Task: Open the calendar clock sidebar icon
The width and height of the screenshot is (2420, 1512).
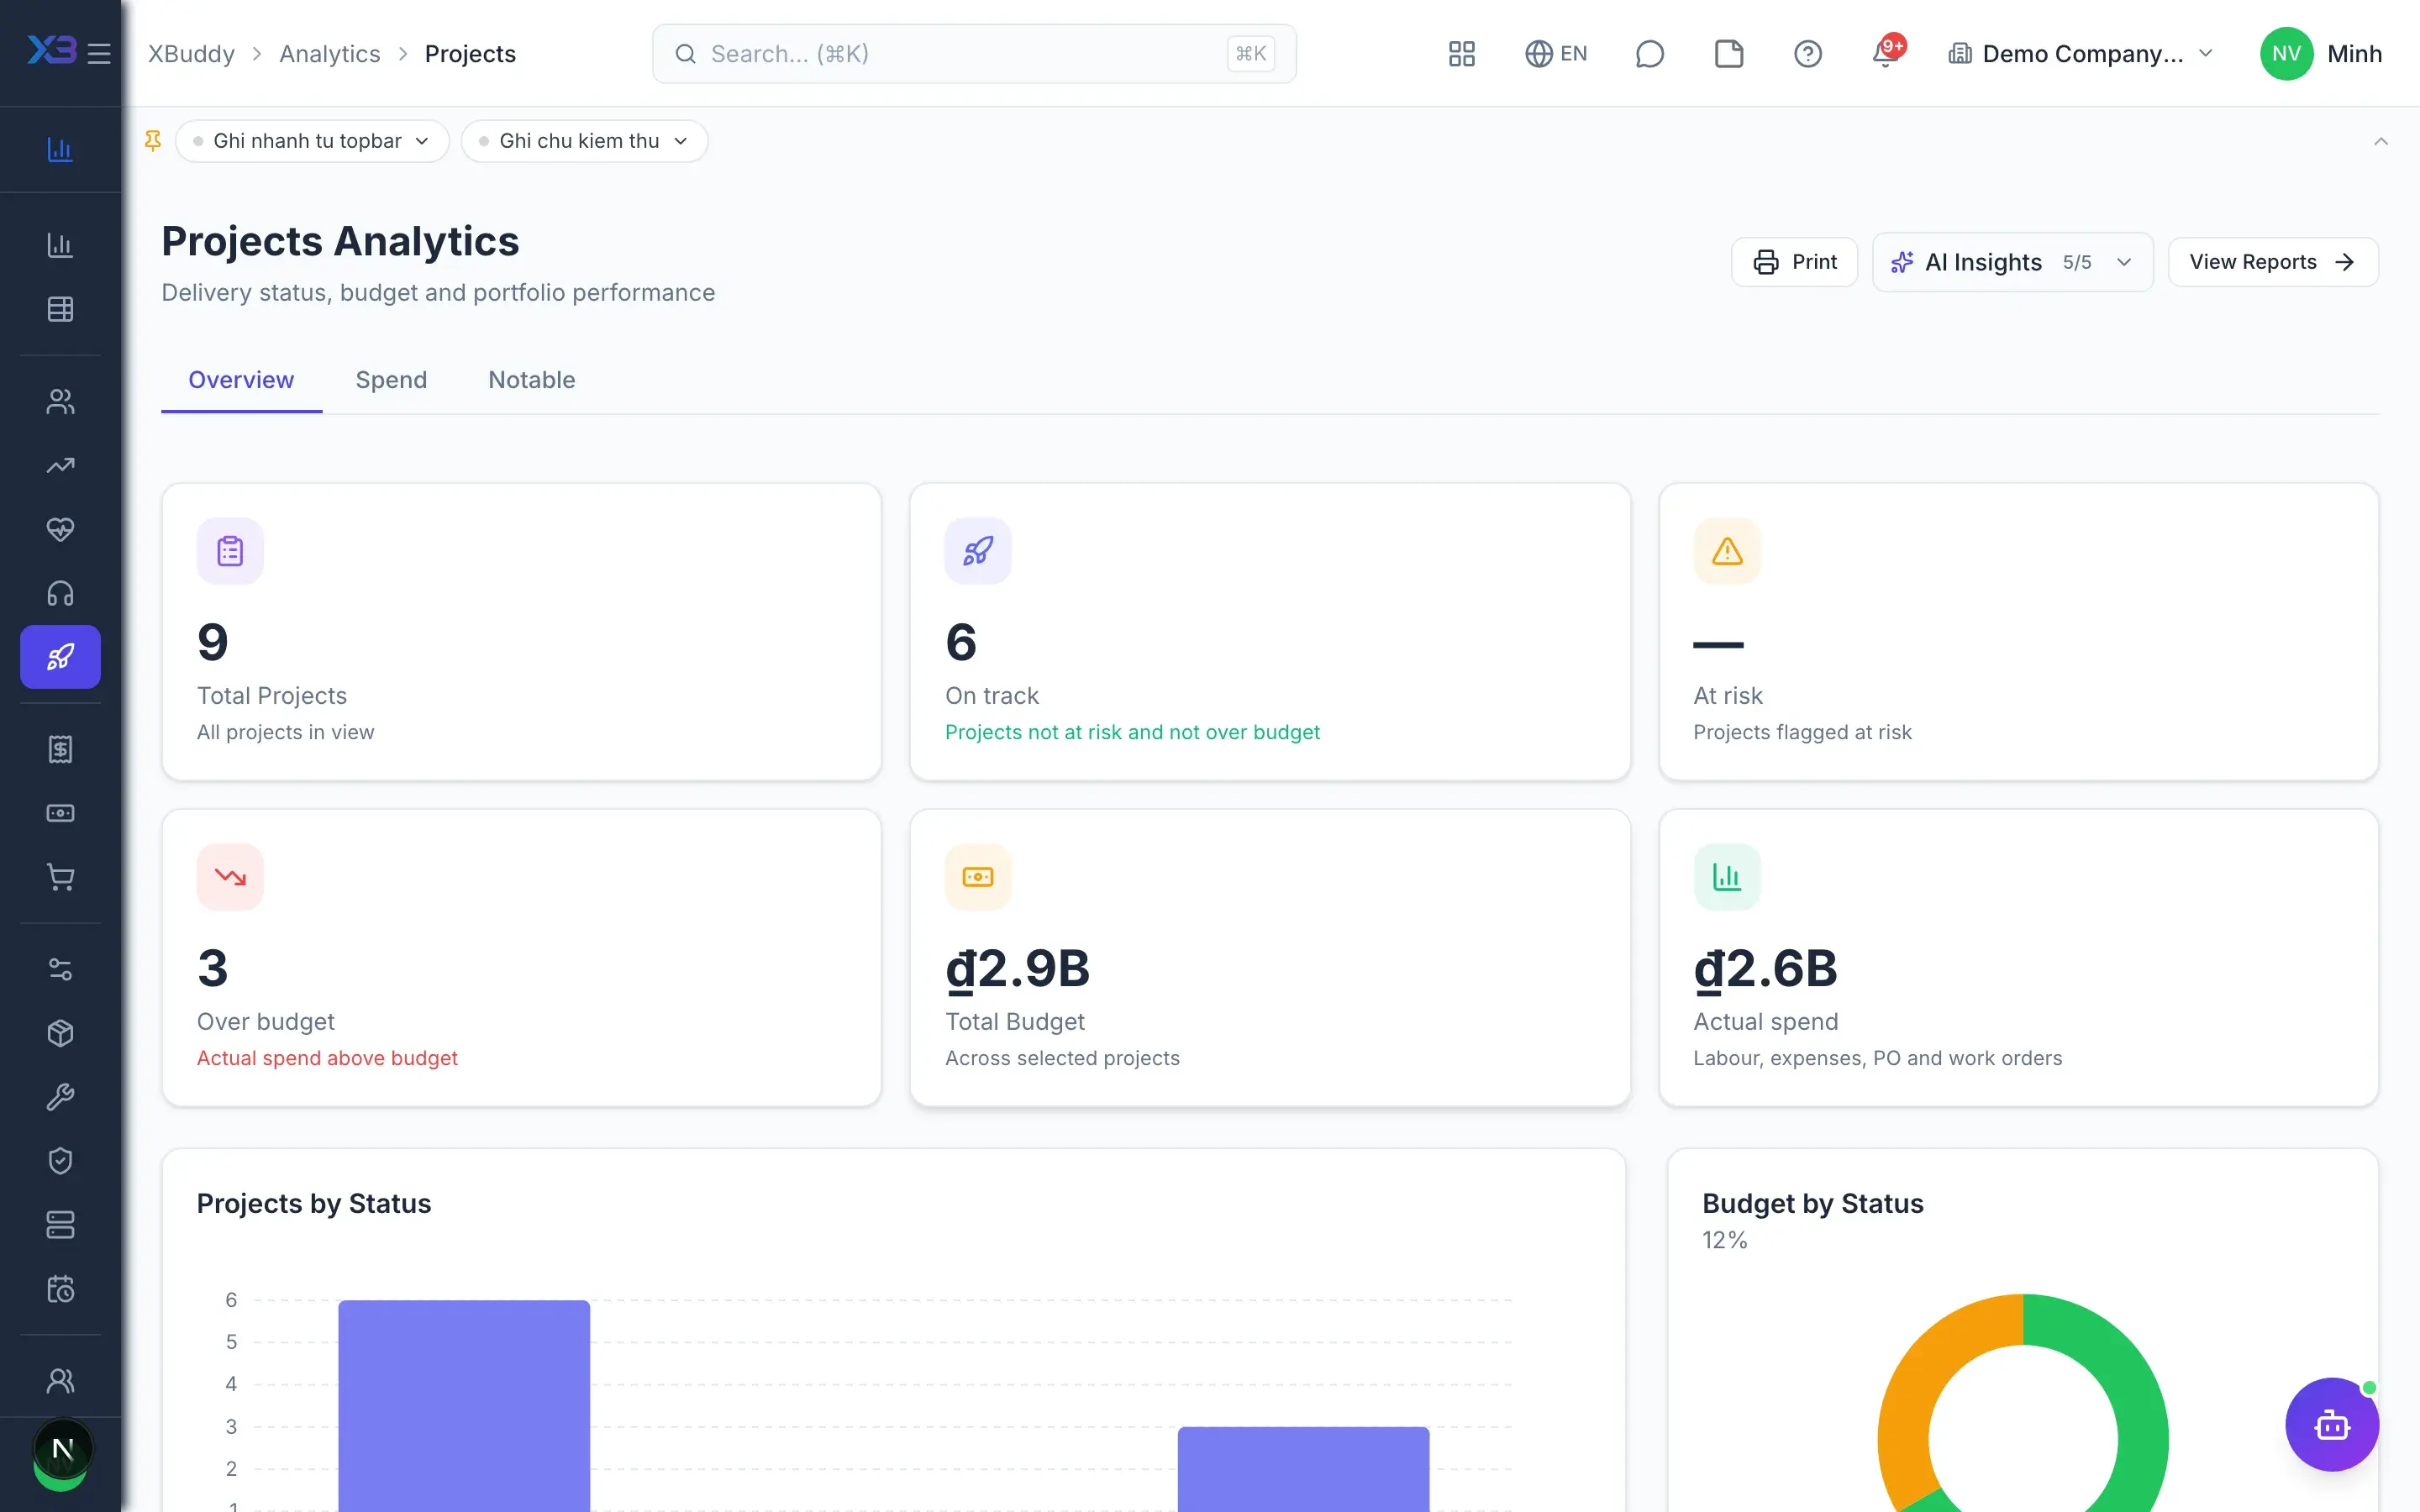Action: pos(60,1289)
